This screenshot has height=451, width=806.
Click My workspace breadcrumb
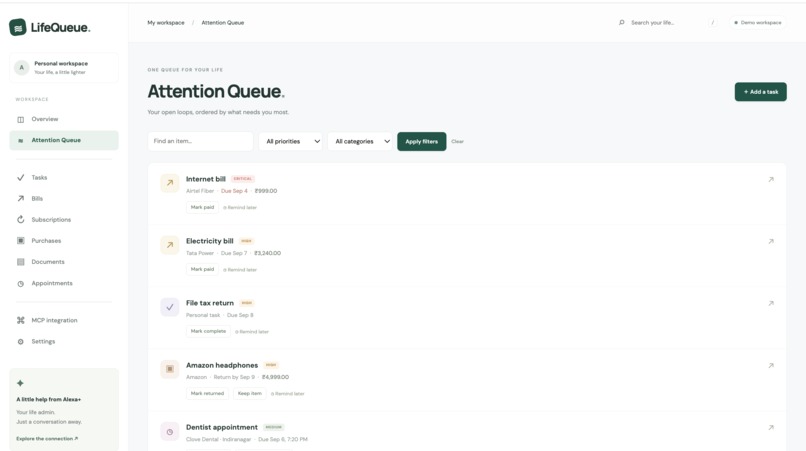[166, 23]
